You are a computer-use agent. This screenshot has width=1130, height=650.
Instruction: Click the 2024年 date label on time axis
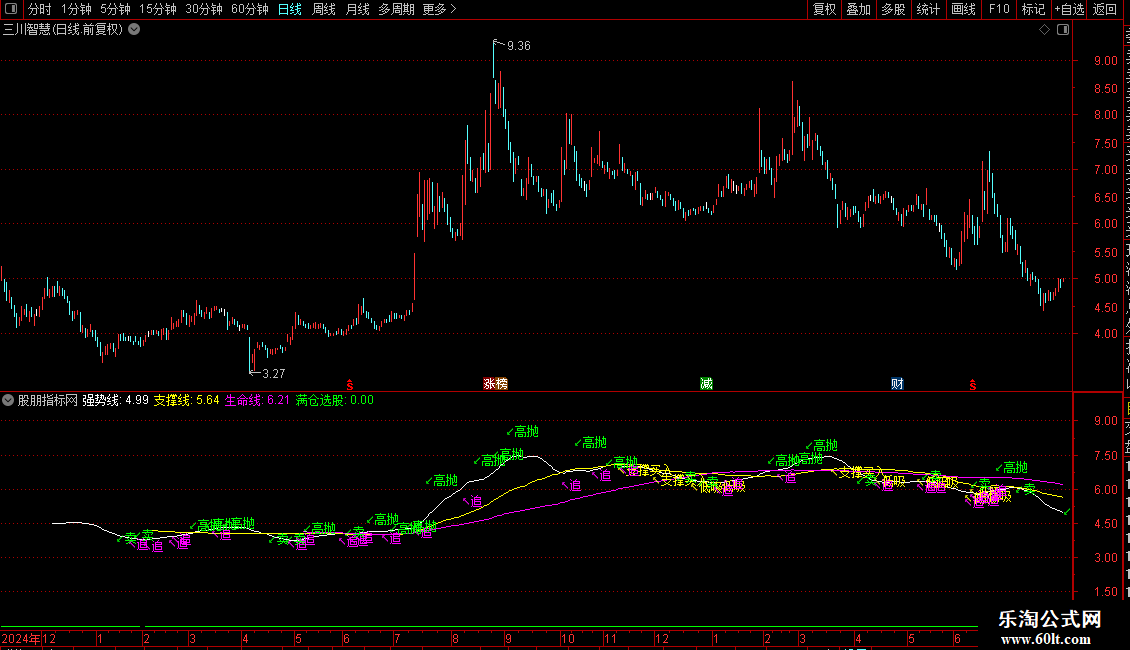(22, 638)
